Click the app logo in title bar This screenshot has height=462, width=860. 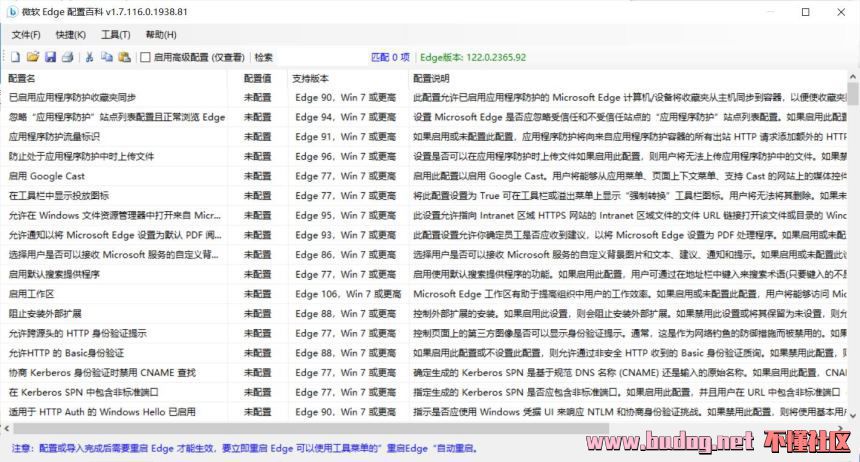click(x=12, y=12)
